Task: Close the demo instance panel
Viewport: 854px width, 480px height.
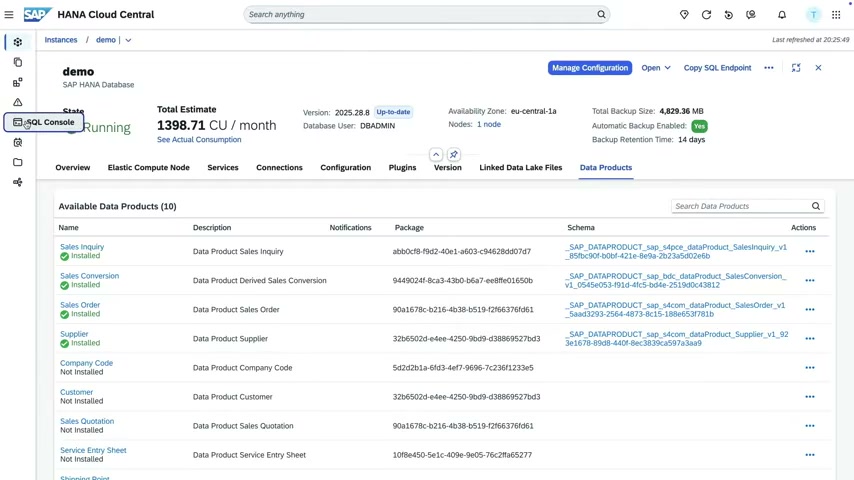Action: point(818,68)
